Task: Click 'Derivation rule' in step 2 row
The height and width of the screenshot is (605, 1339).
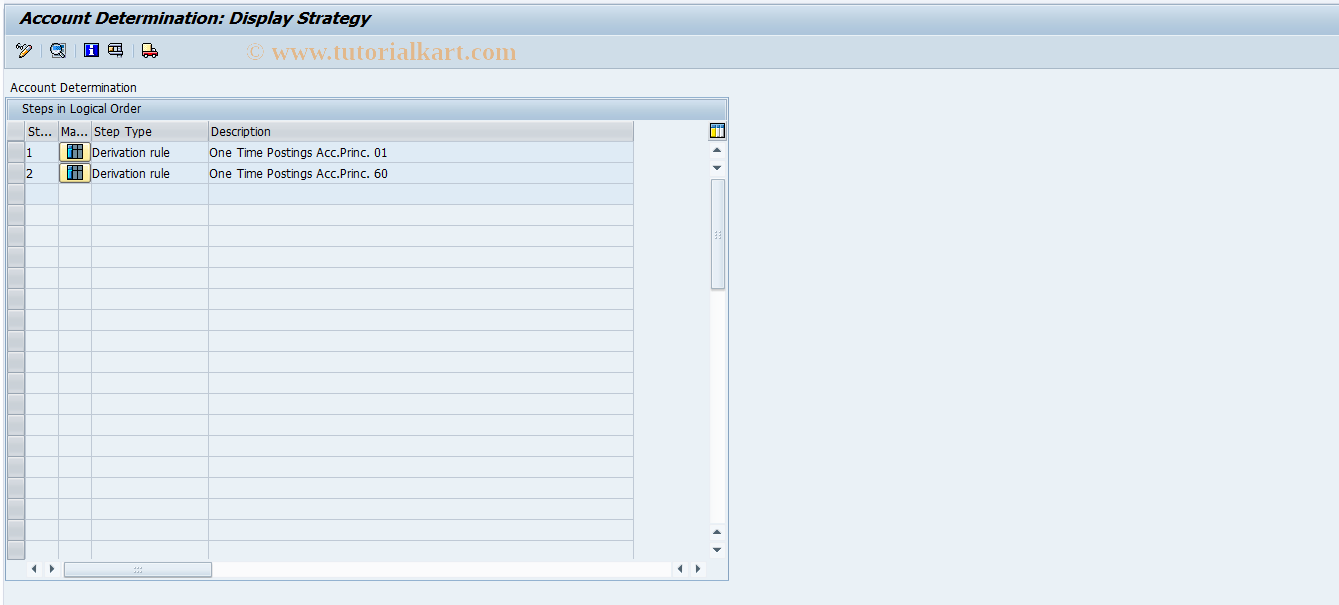Action: coord(150,174)
